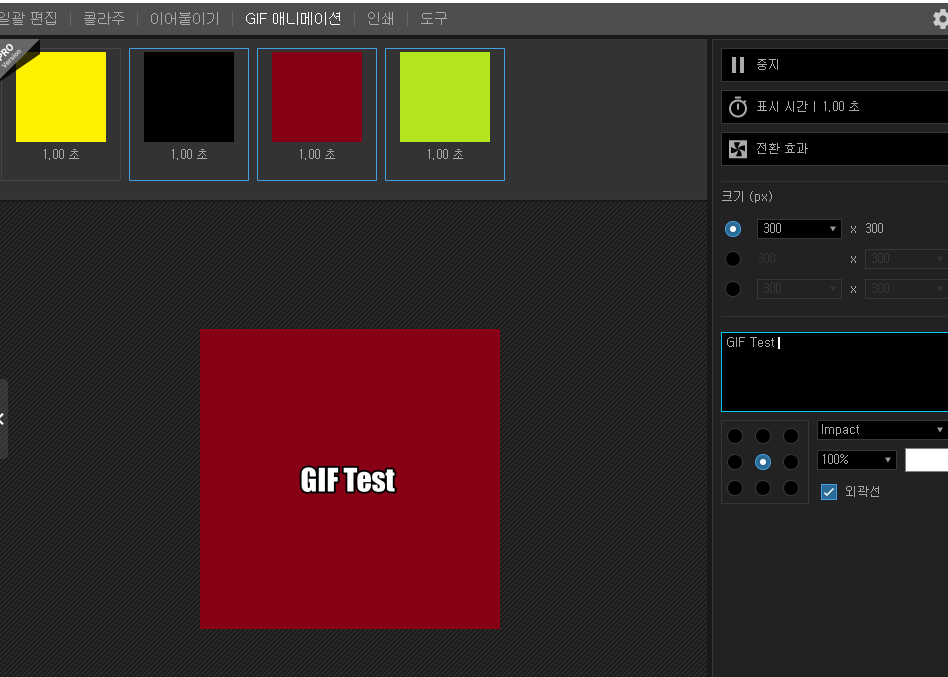Image resolution: width=948 pixels, height=677 pixels.
Task: Select the yellow frame thumbnail
Action: click(x=61, y=97)
